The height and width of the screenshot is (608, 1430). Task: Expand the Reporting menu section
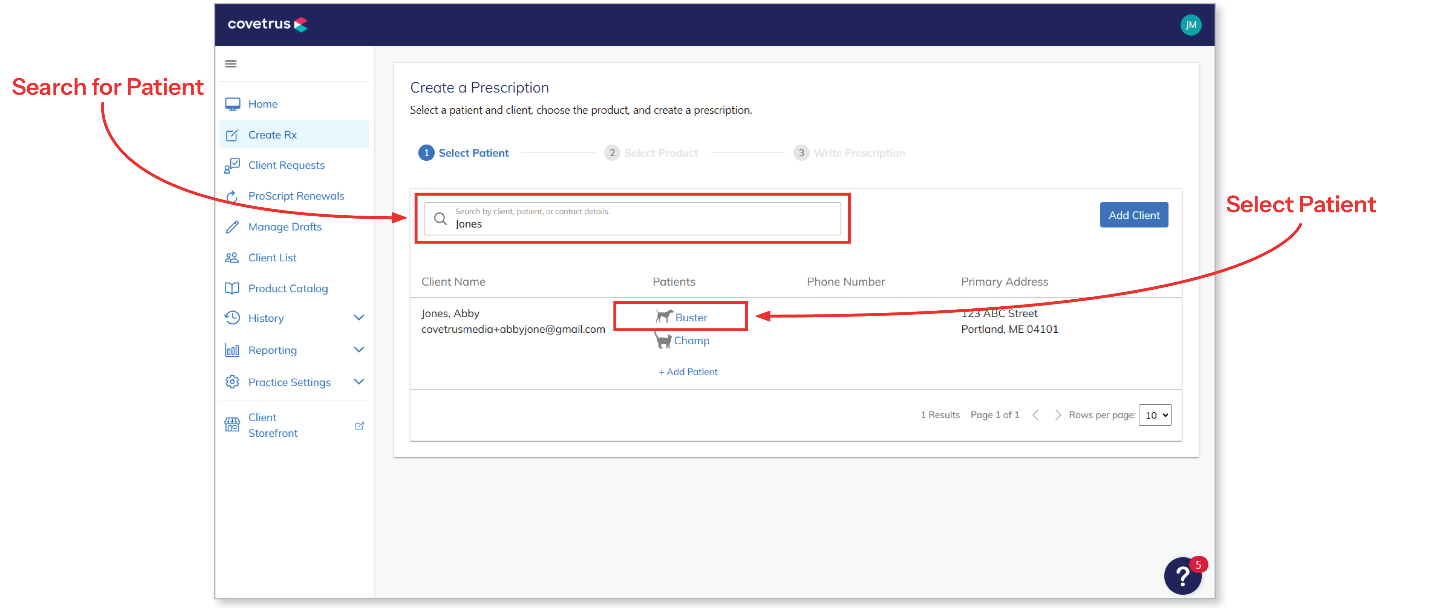point(359,350)
